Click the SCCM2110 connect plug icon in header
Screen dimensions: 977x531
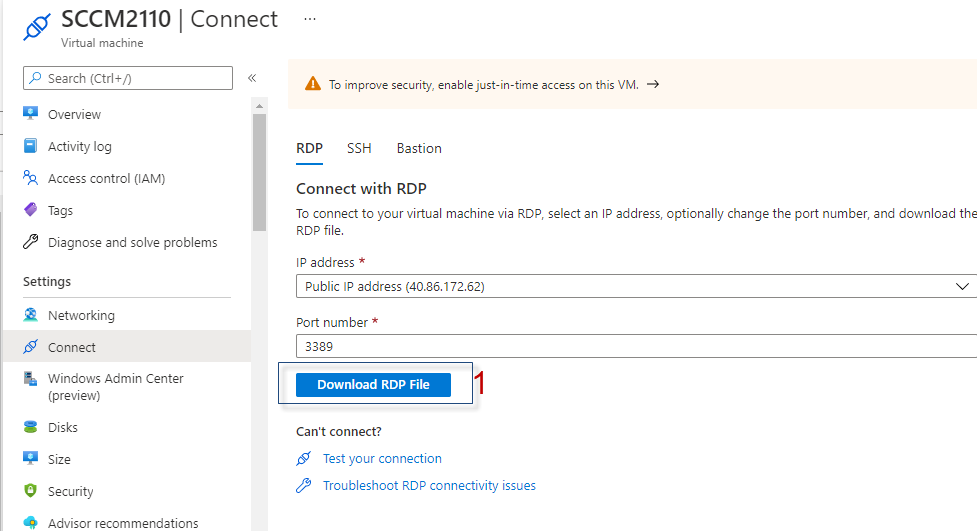(37, 27)
